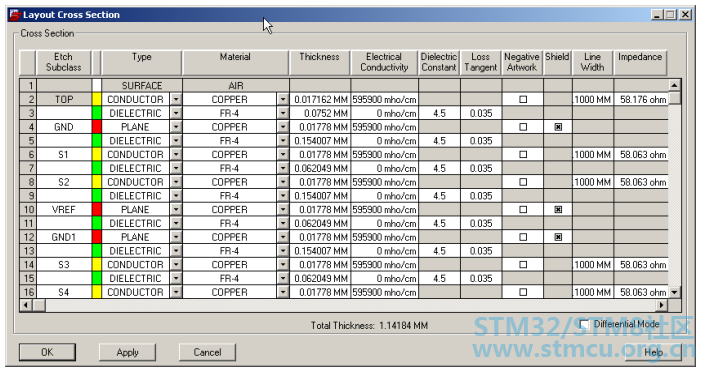Select dielectric constant 4.5 in row 5
The height and width of the screenshot is (372, 705).
coord(439,141)
